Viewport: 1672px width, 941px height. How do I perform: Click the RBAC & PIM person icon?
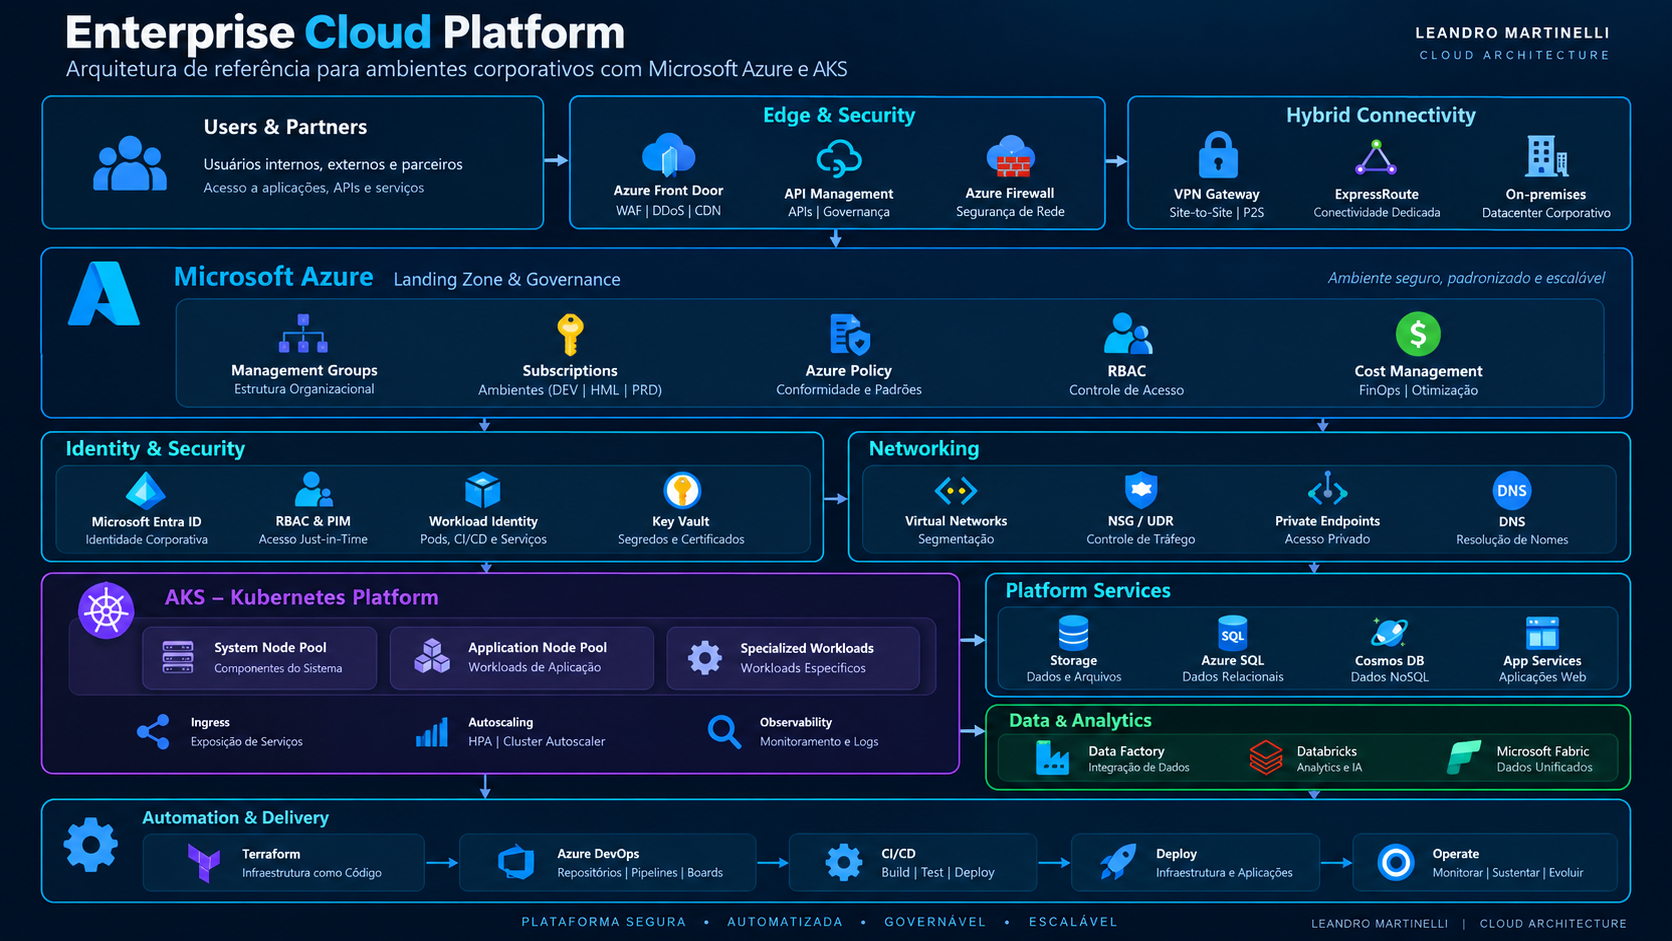click(x=313, y=489)
